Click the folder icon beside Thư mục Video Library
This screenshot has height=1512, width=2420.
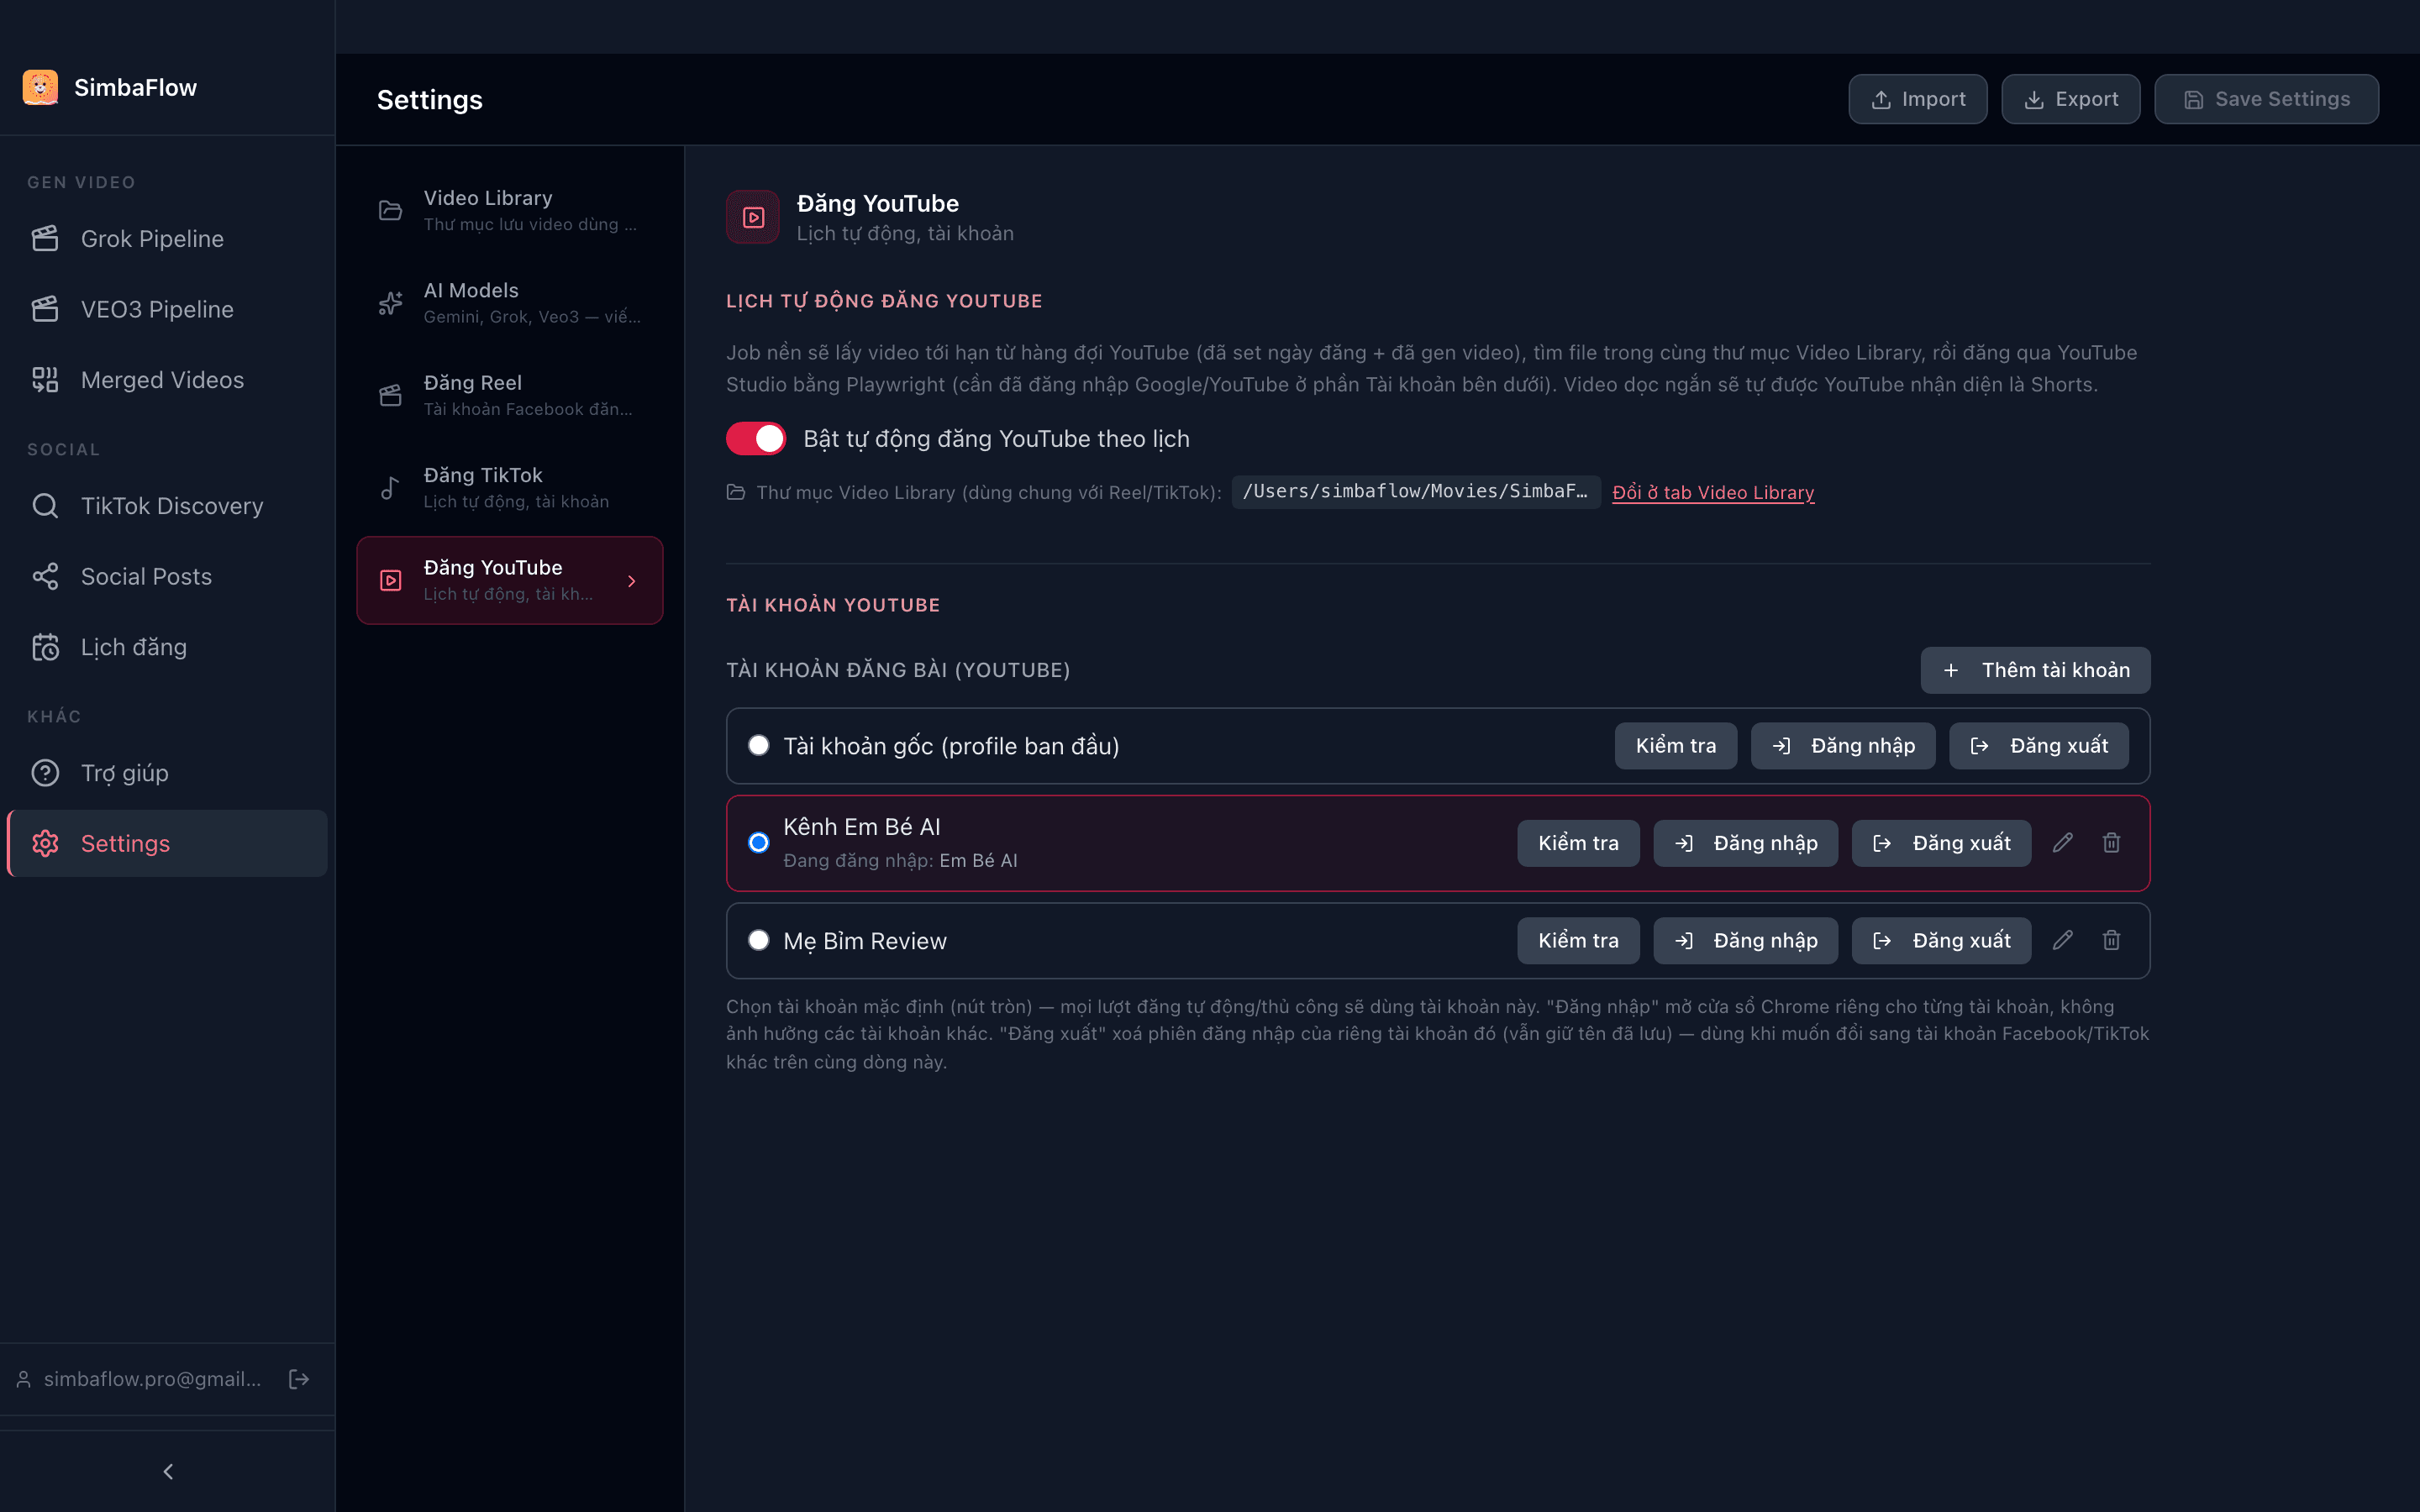(736, 492)
